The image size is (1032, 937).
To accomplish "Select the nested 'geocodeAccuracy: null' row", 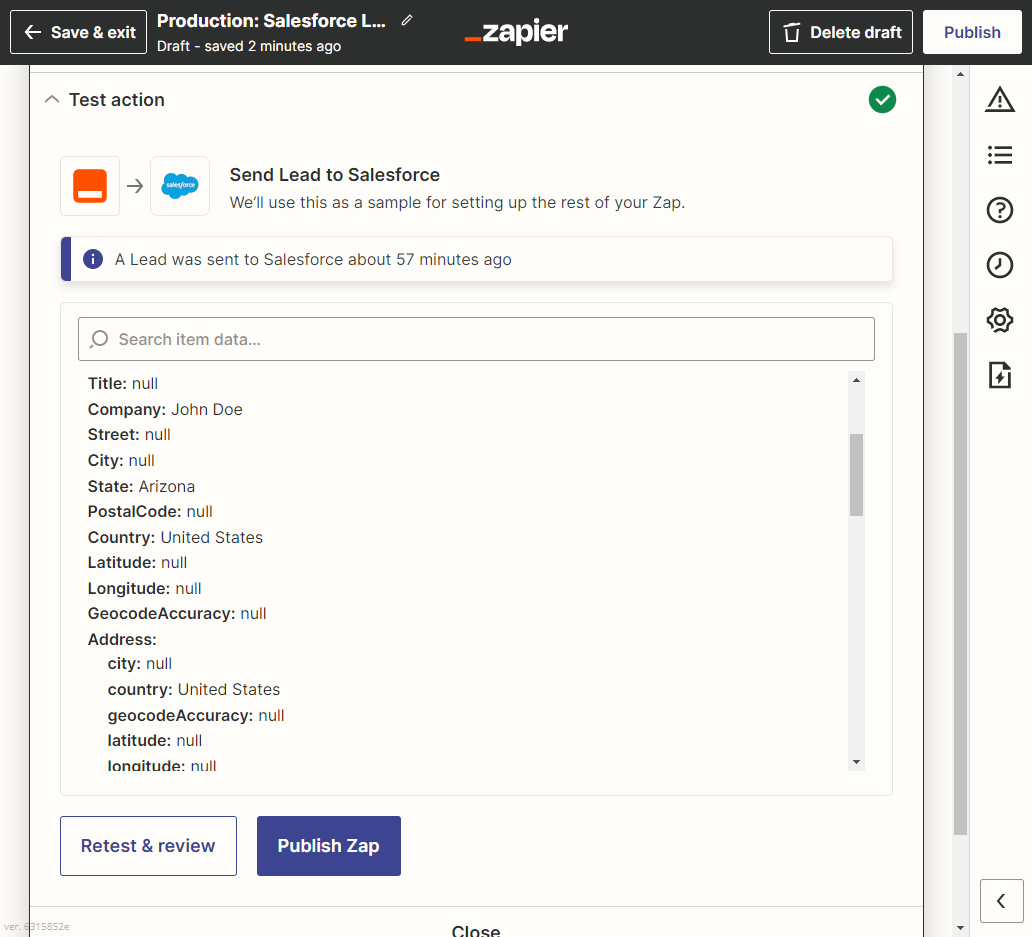I will pos(196,716).
